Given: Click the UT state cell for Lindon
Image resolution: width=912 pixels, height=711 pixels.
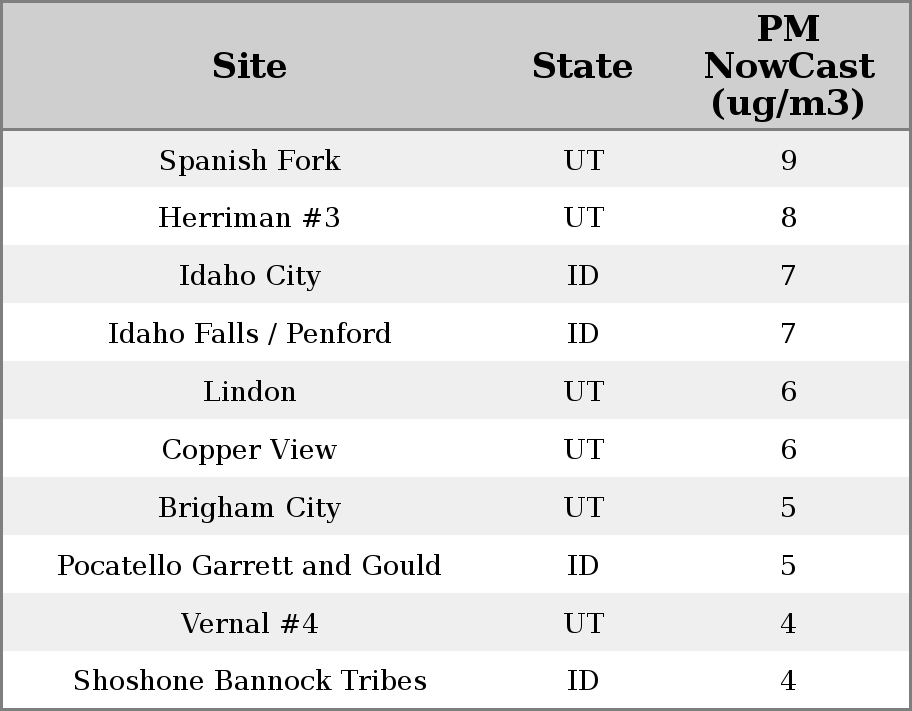Looking at the screenshot, I should click(x=582, y=392).
